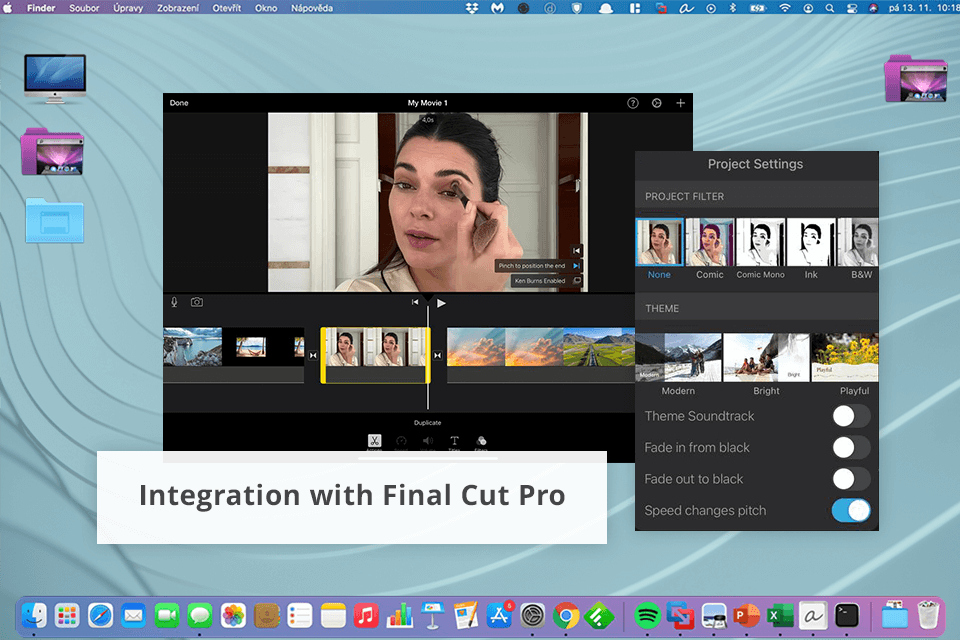
Task: Open Control Center in menu bar
Action: pos(851,8)
